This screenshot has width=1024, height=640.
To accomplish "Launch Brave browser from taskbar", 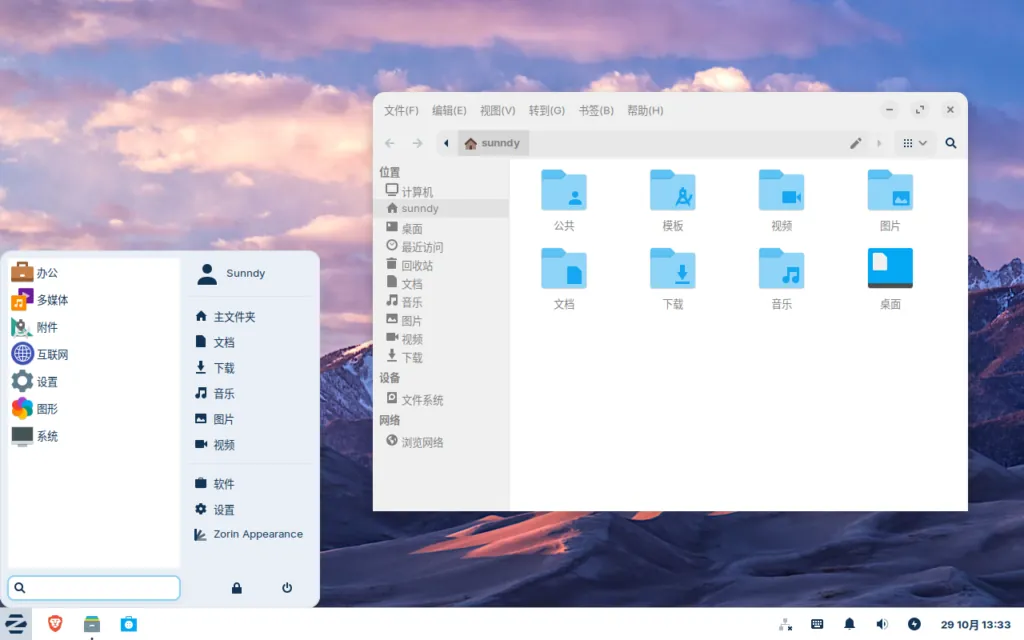I will tap(56, 624).
